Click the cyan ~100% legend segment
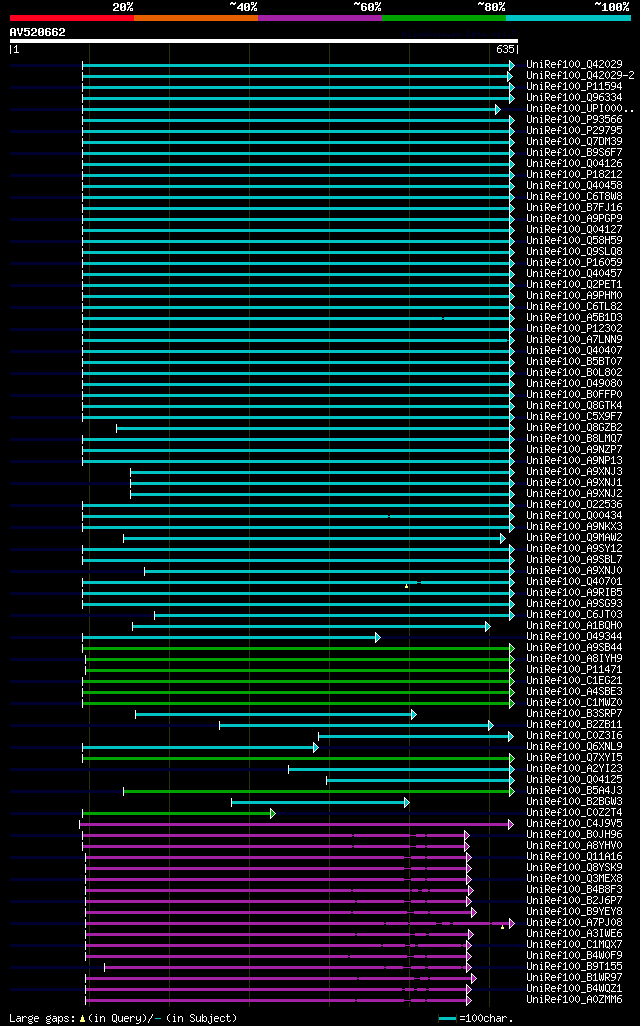This screenshot has height=1026, width=640. point(568,18)
